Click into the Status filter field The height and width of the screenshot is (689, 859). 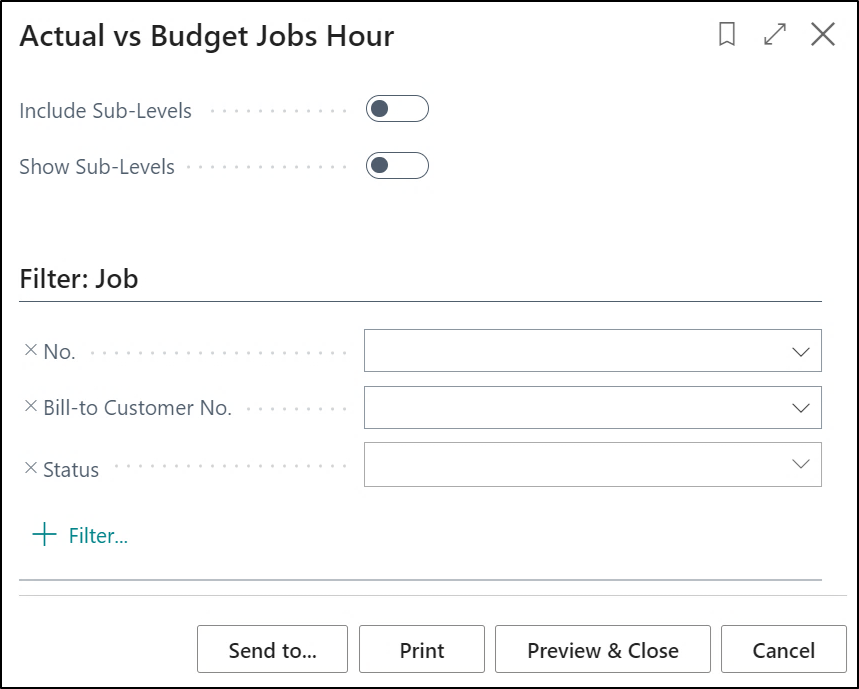pos(570,464)
